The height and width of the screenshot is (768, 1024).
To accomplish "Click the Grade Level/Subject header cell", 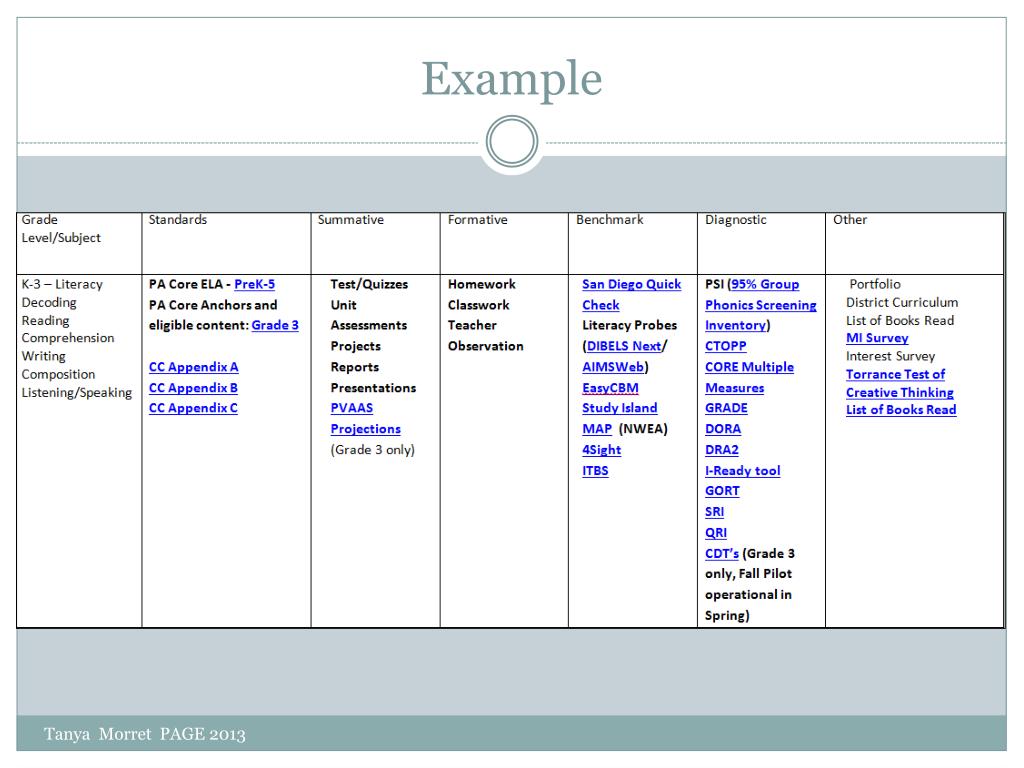I will [x=79, y=243].
